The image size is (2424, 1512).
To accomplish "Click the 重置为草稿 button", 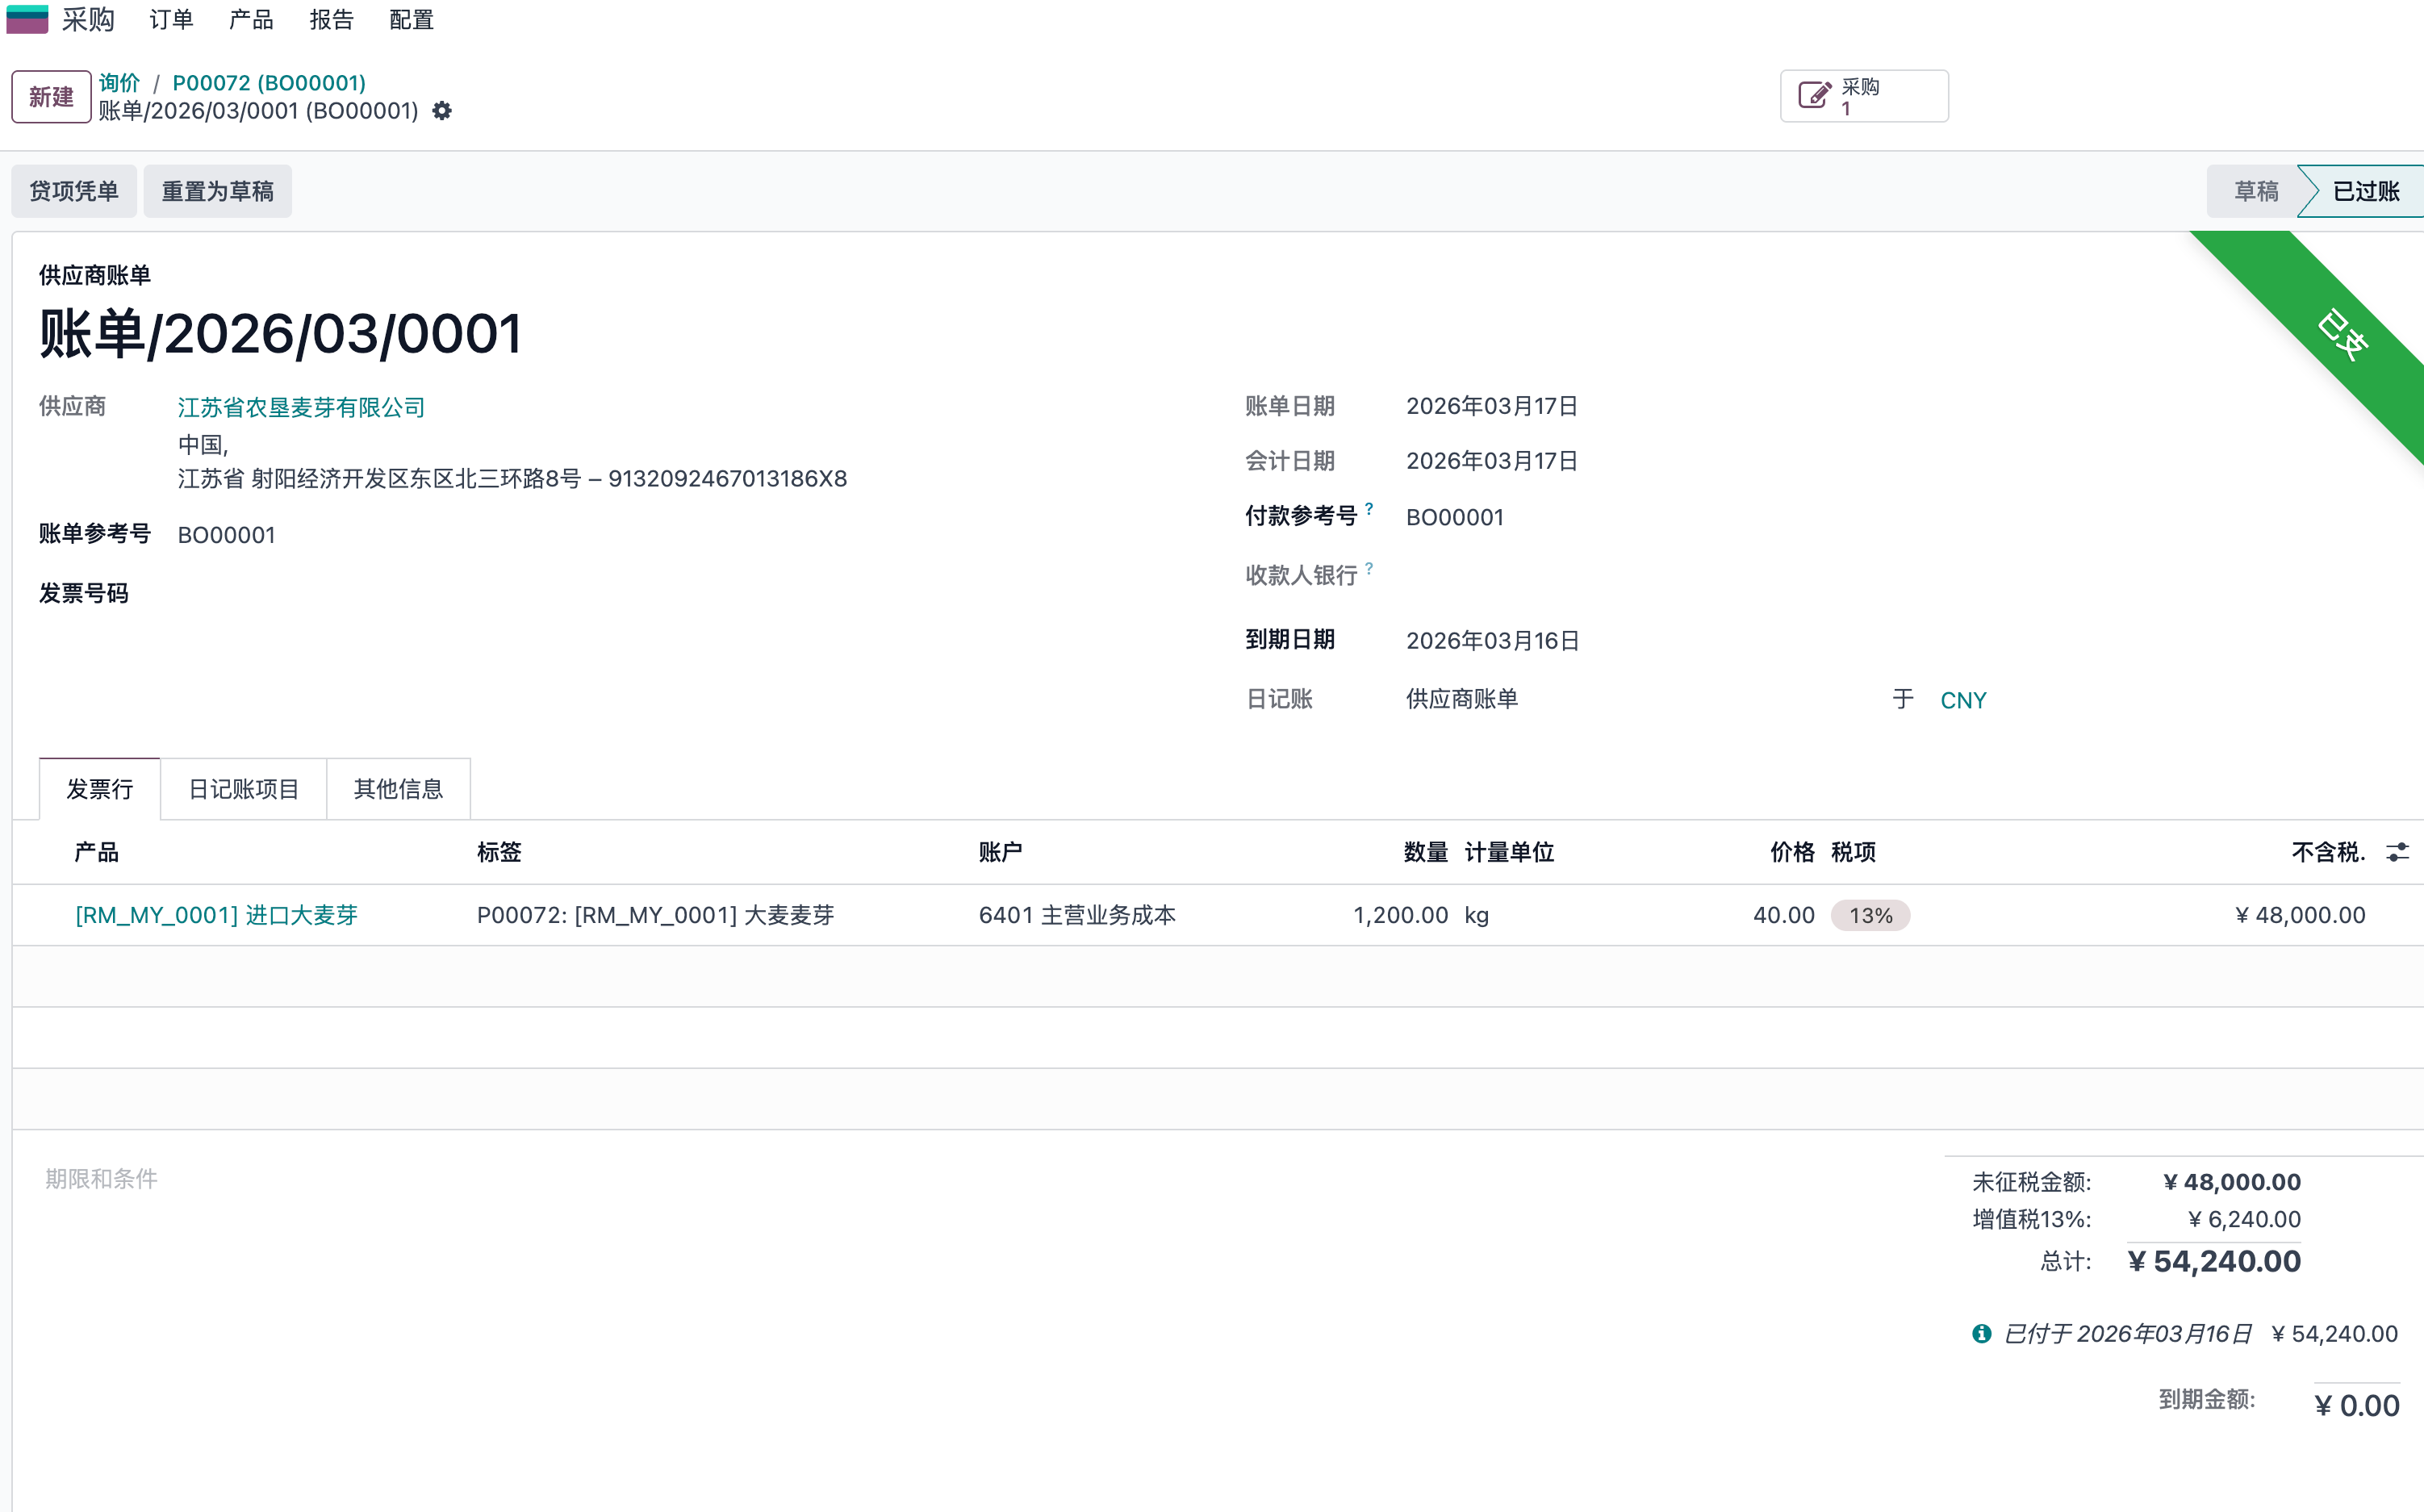I will [x=218, y=191].
